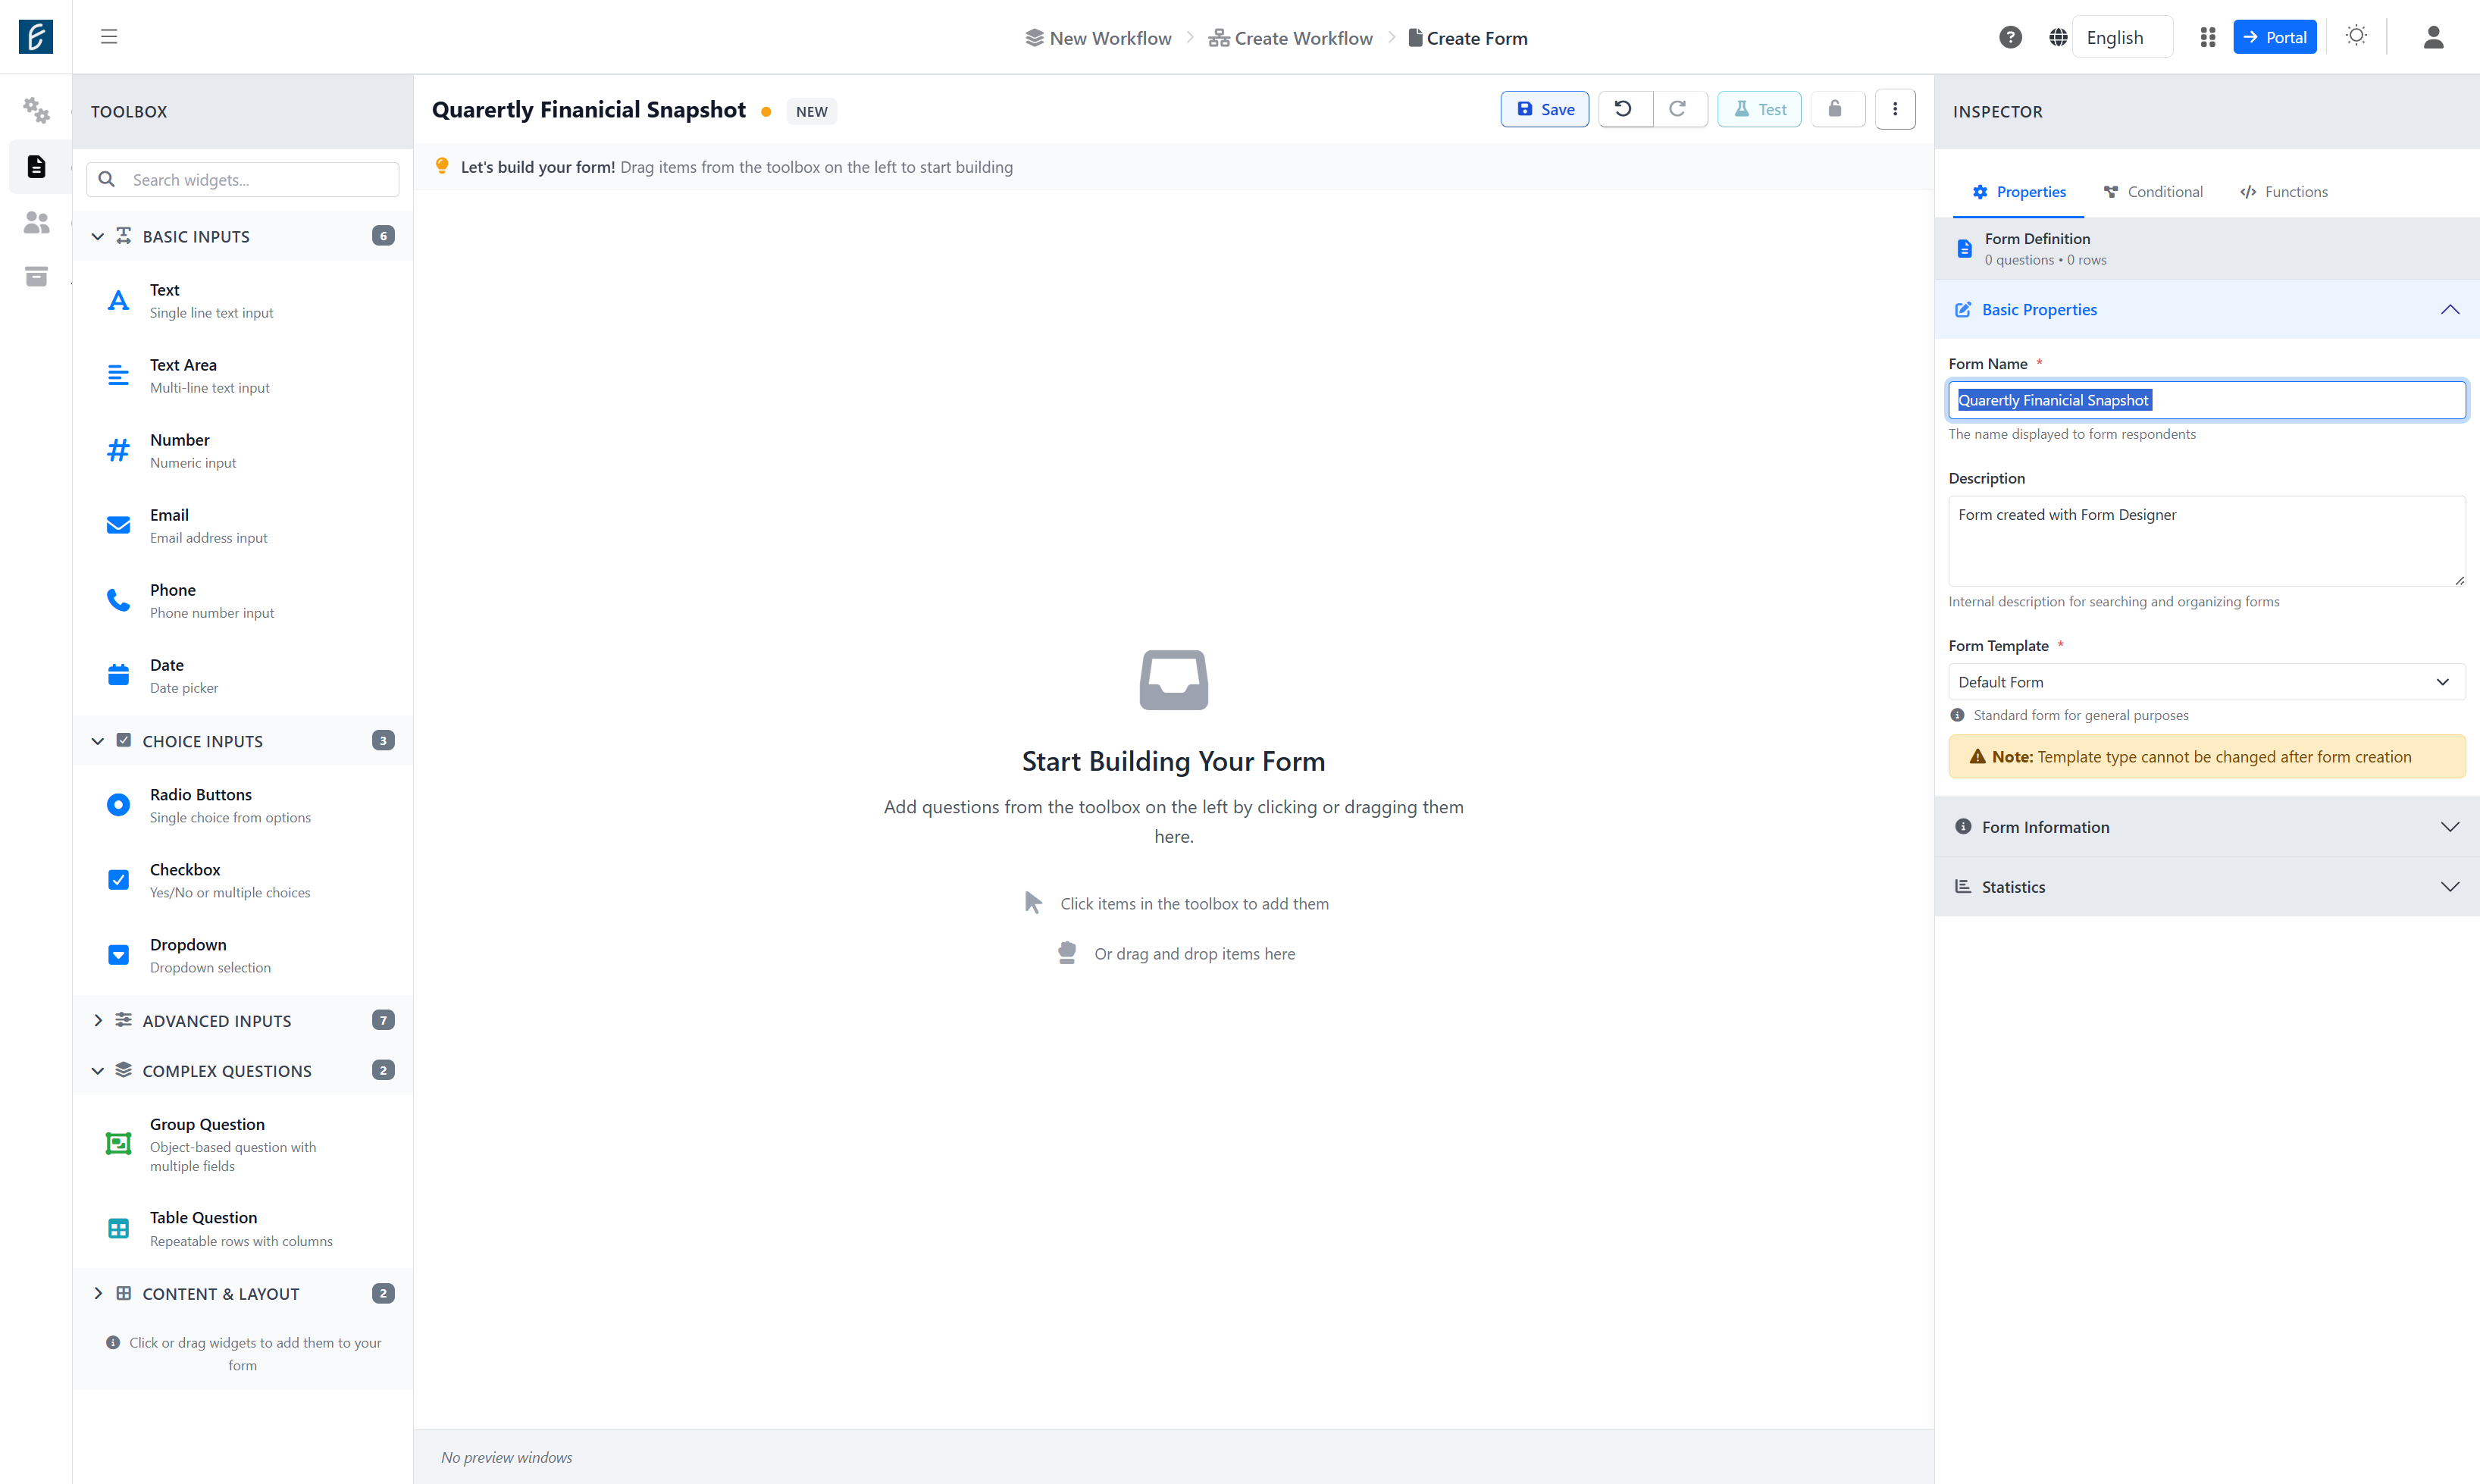Add the Number input widget
2480x1484 pixels.
(x=243, y=450)
